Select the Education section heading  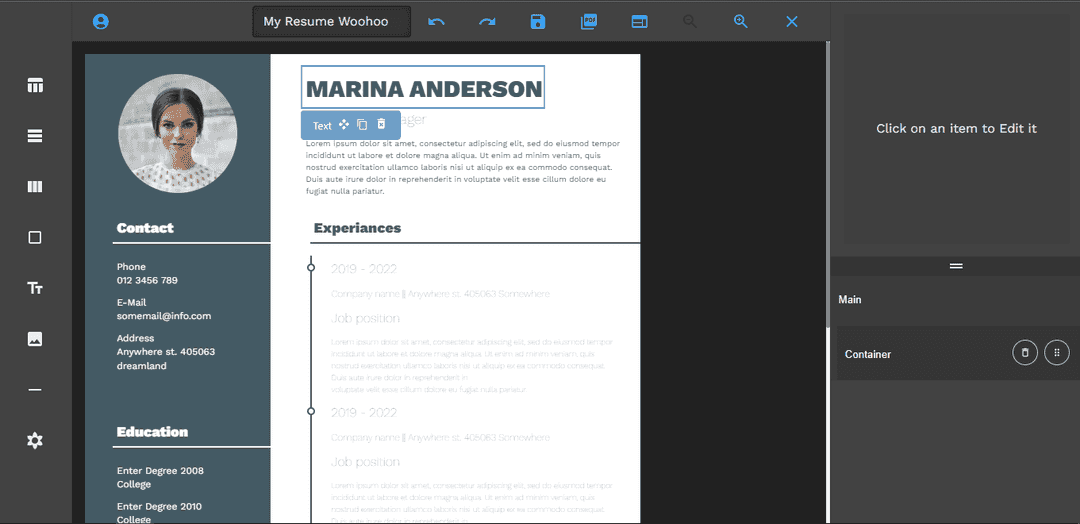pyautogui.click(x=152, y=432)
